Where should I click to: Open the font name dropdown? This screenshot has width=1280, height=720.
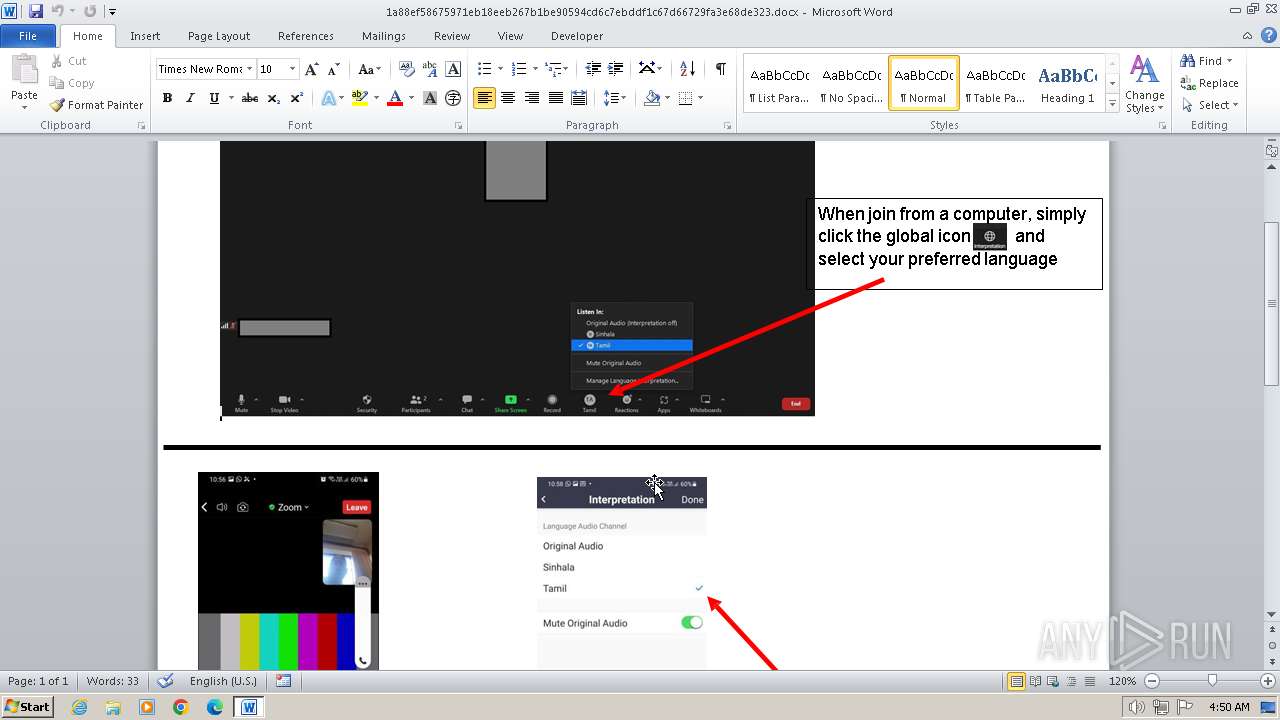249,69
